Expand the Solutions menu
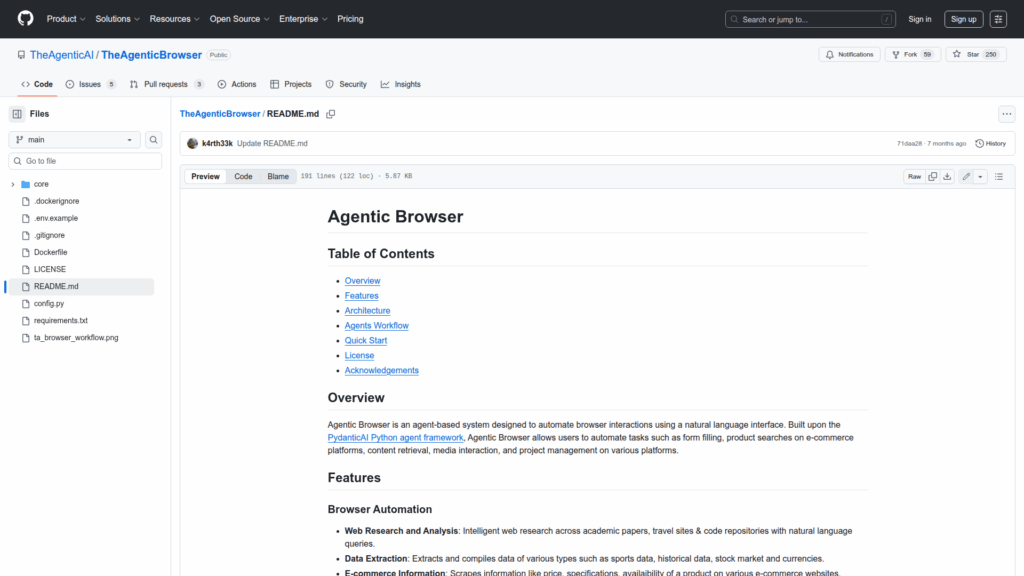The height and width of the screenshot is (576, 1024). (118, 19)
